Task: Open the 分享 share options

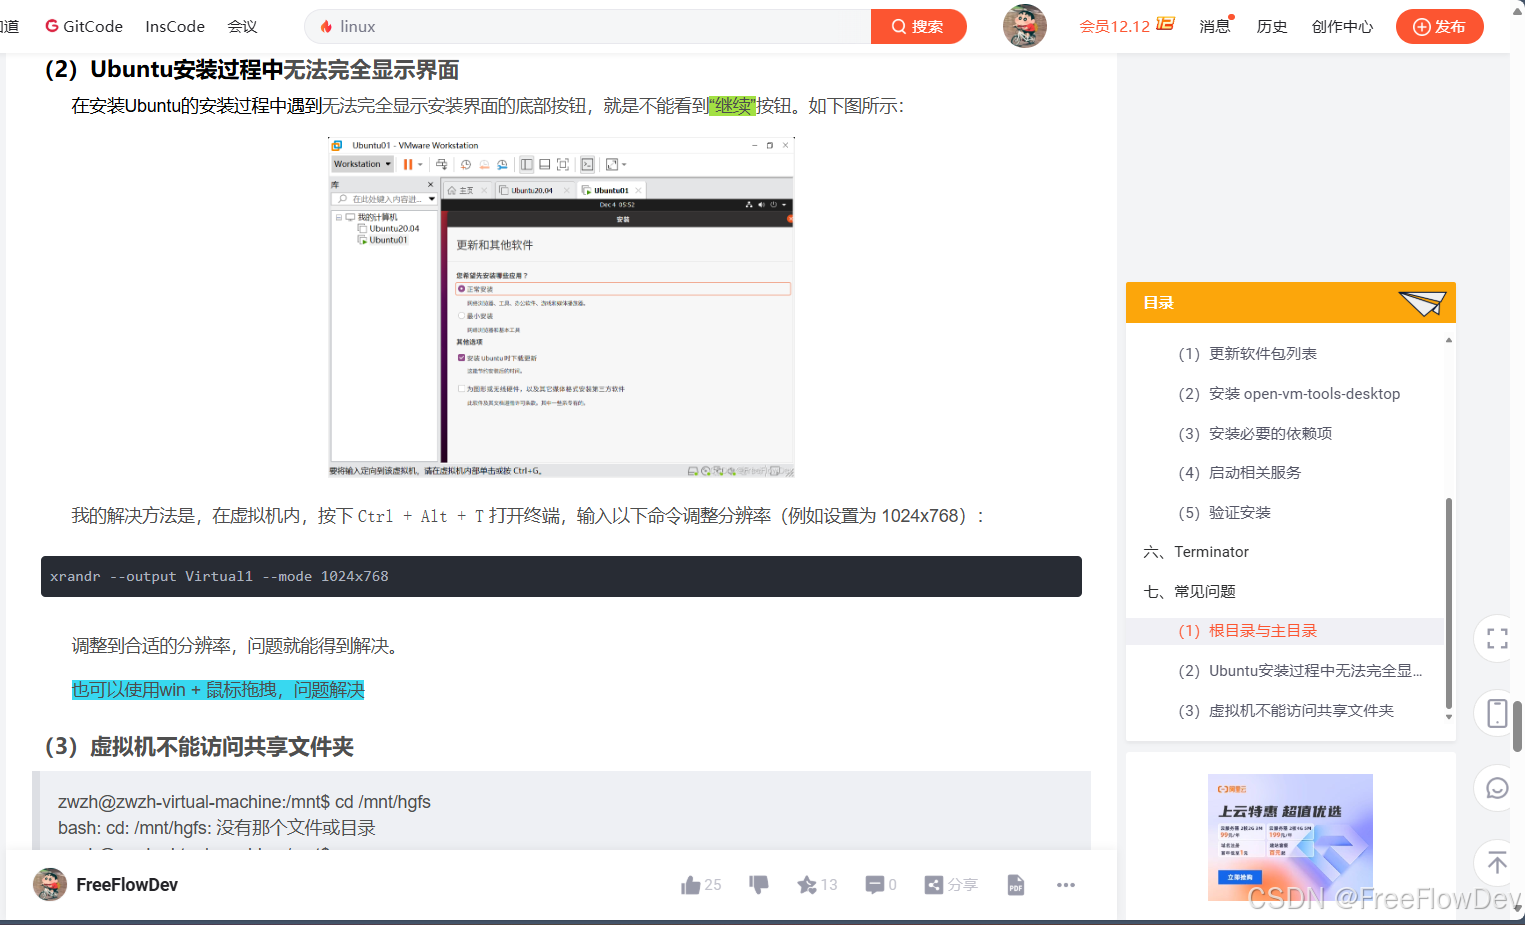Action: tap(950, 884)
